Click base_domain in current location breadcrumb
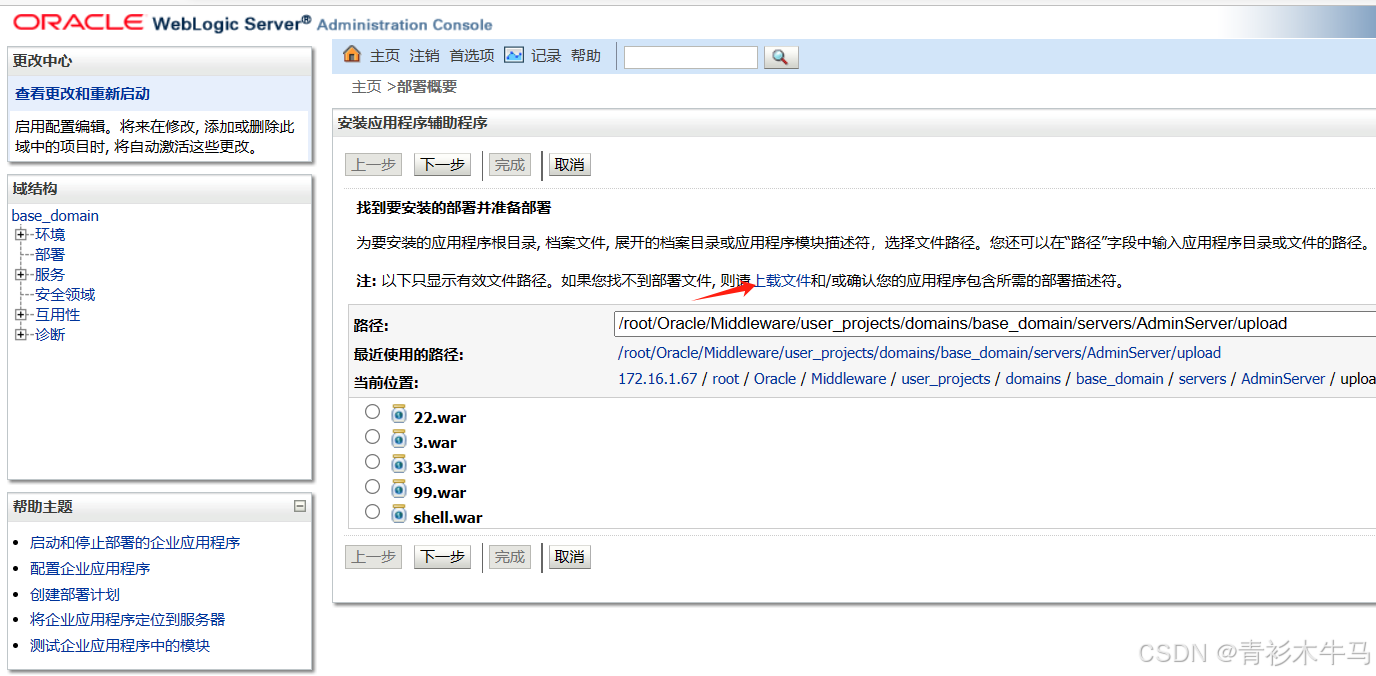Viewport: 1376px width, 676px height. click(1120, 379)
